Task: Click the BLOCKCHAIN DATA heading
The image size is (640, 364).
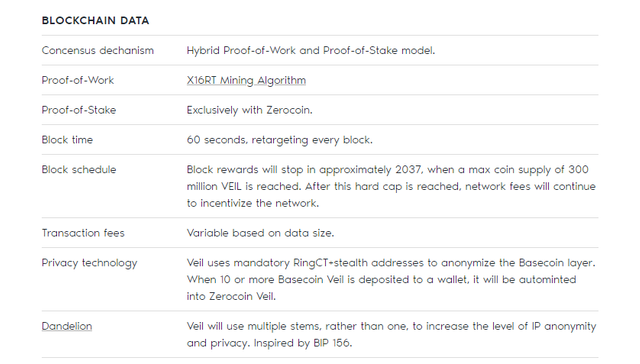Action: coord(96,20)
